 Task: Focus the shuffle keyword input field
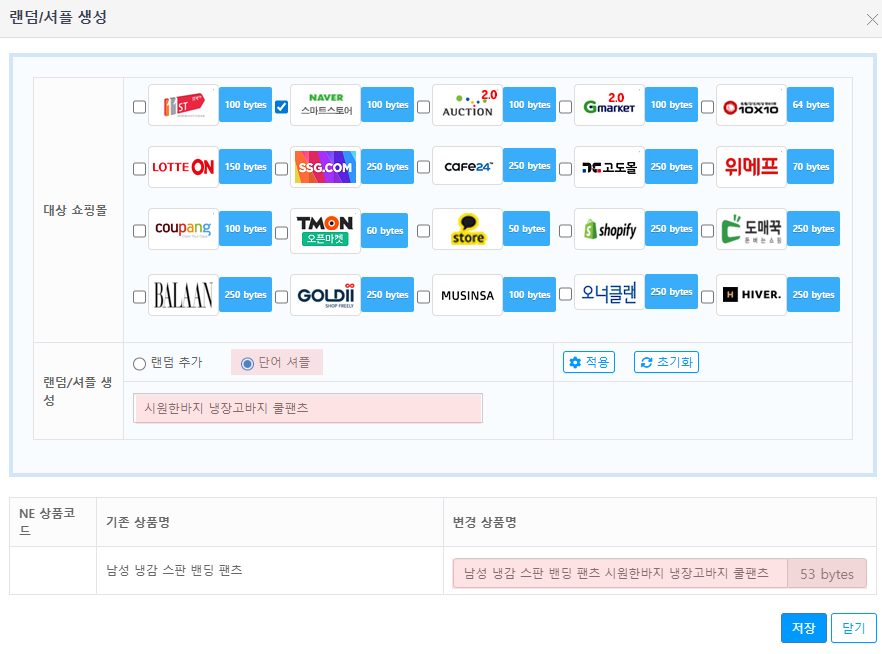(x=308, y=408)
